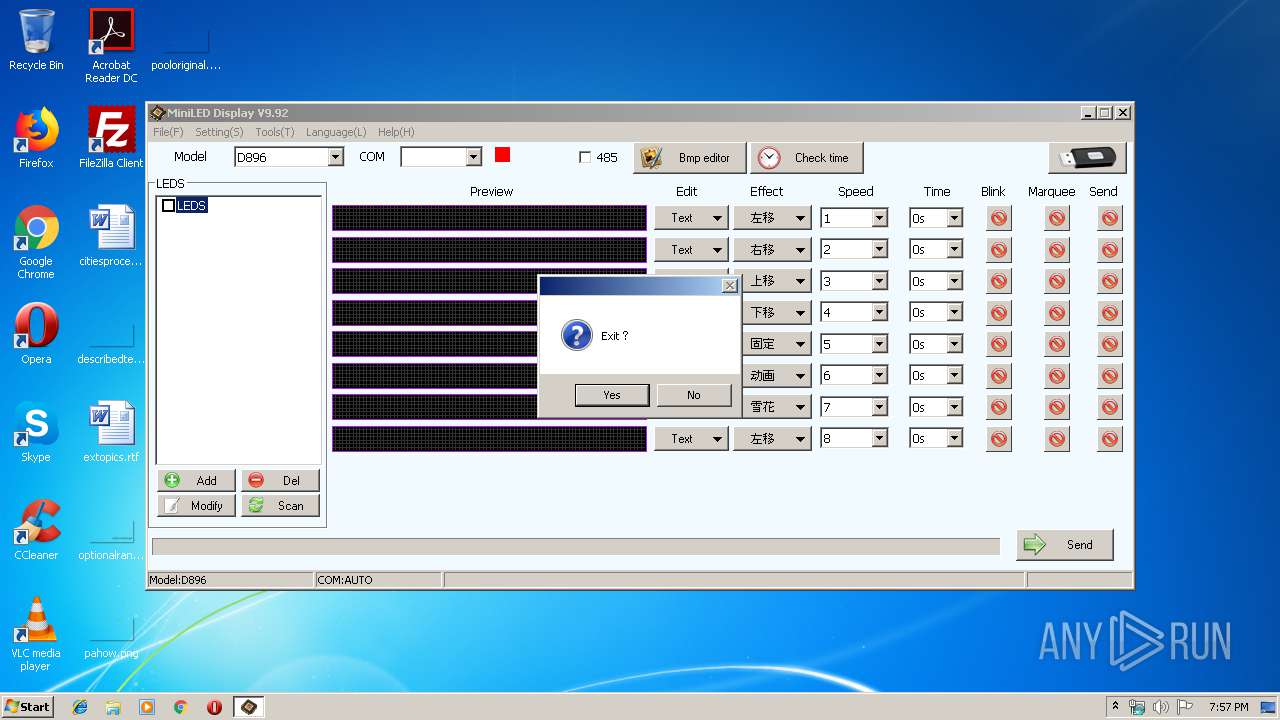The width and height of the screenshot is (1280, 720).
Task: Open CCleaner desktop shortcut
Action: point(36,530)
